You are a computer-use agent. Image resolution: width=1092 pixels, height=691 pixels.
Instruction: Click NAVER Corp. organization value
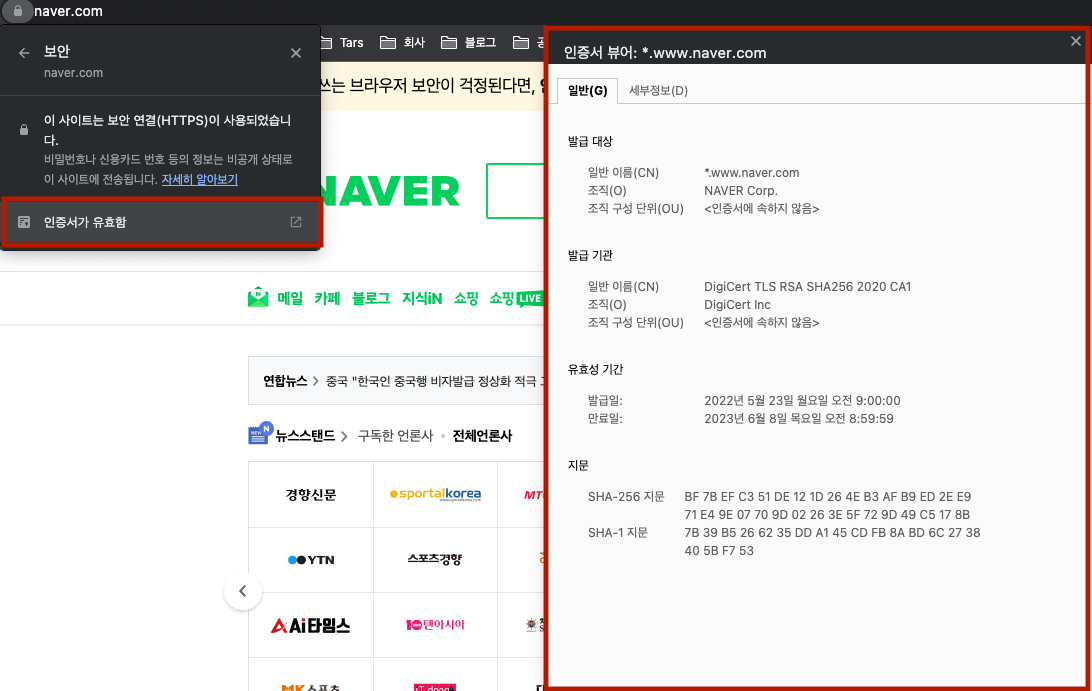pos(740,191)
